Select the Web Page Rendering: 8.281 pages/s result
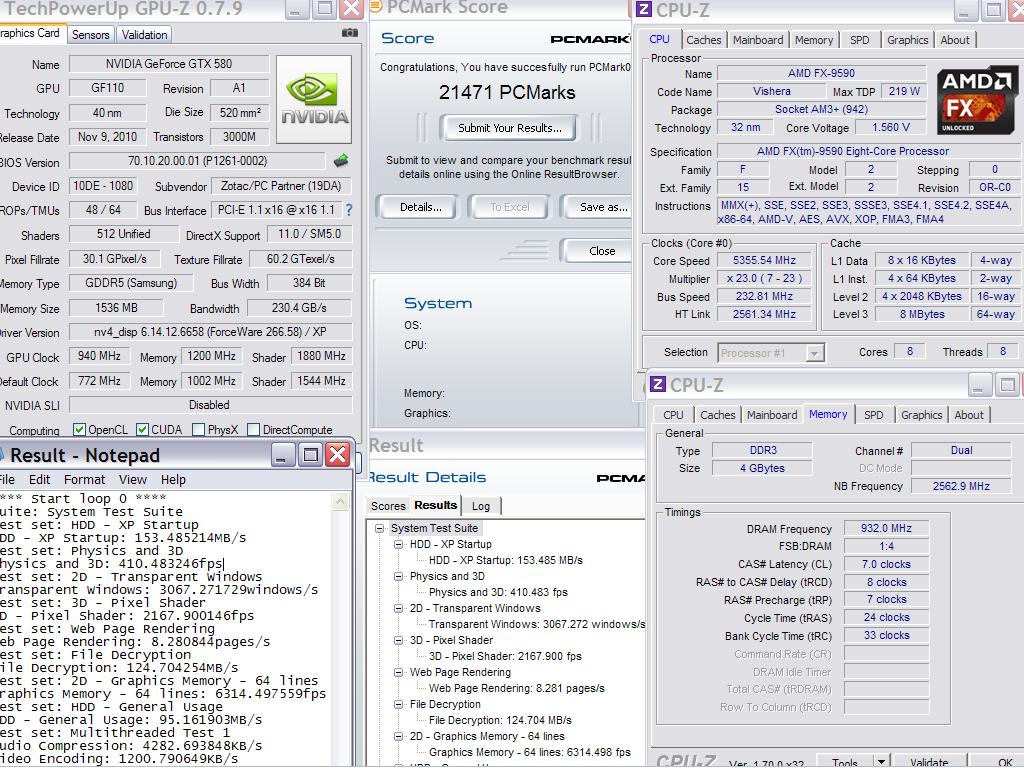Screen dimensions: 1024x768 point(516,688)
